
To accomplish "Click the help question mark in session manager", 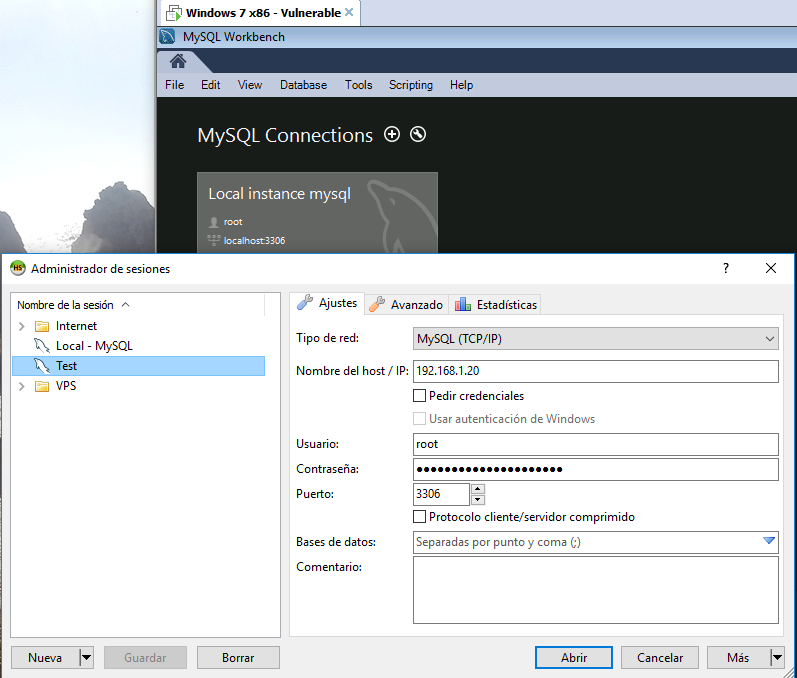I will pos(726,268).
